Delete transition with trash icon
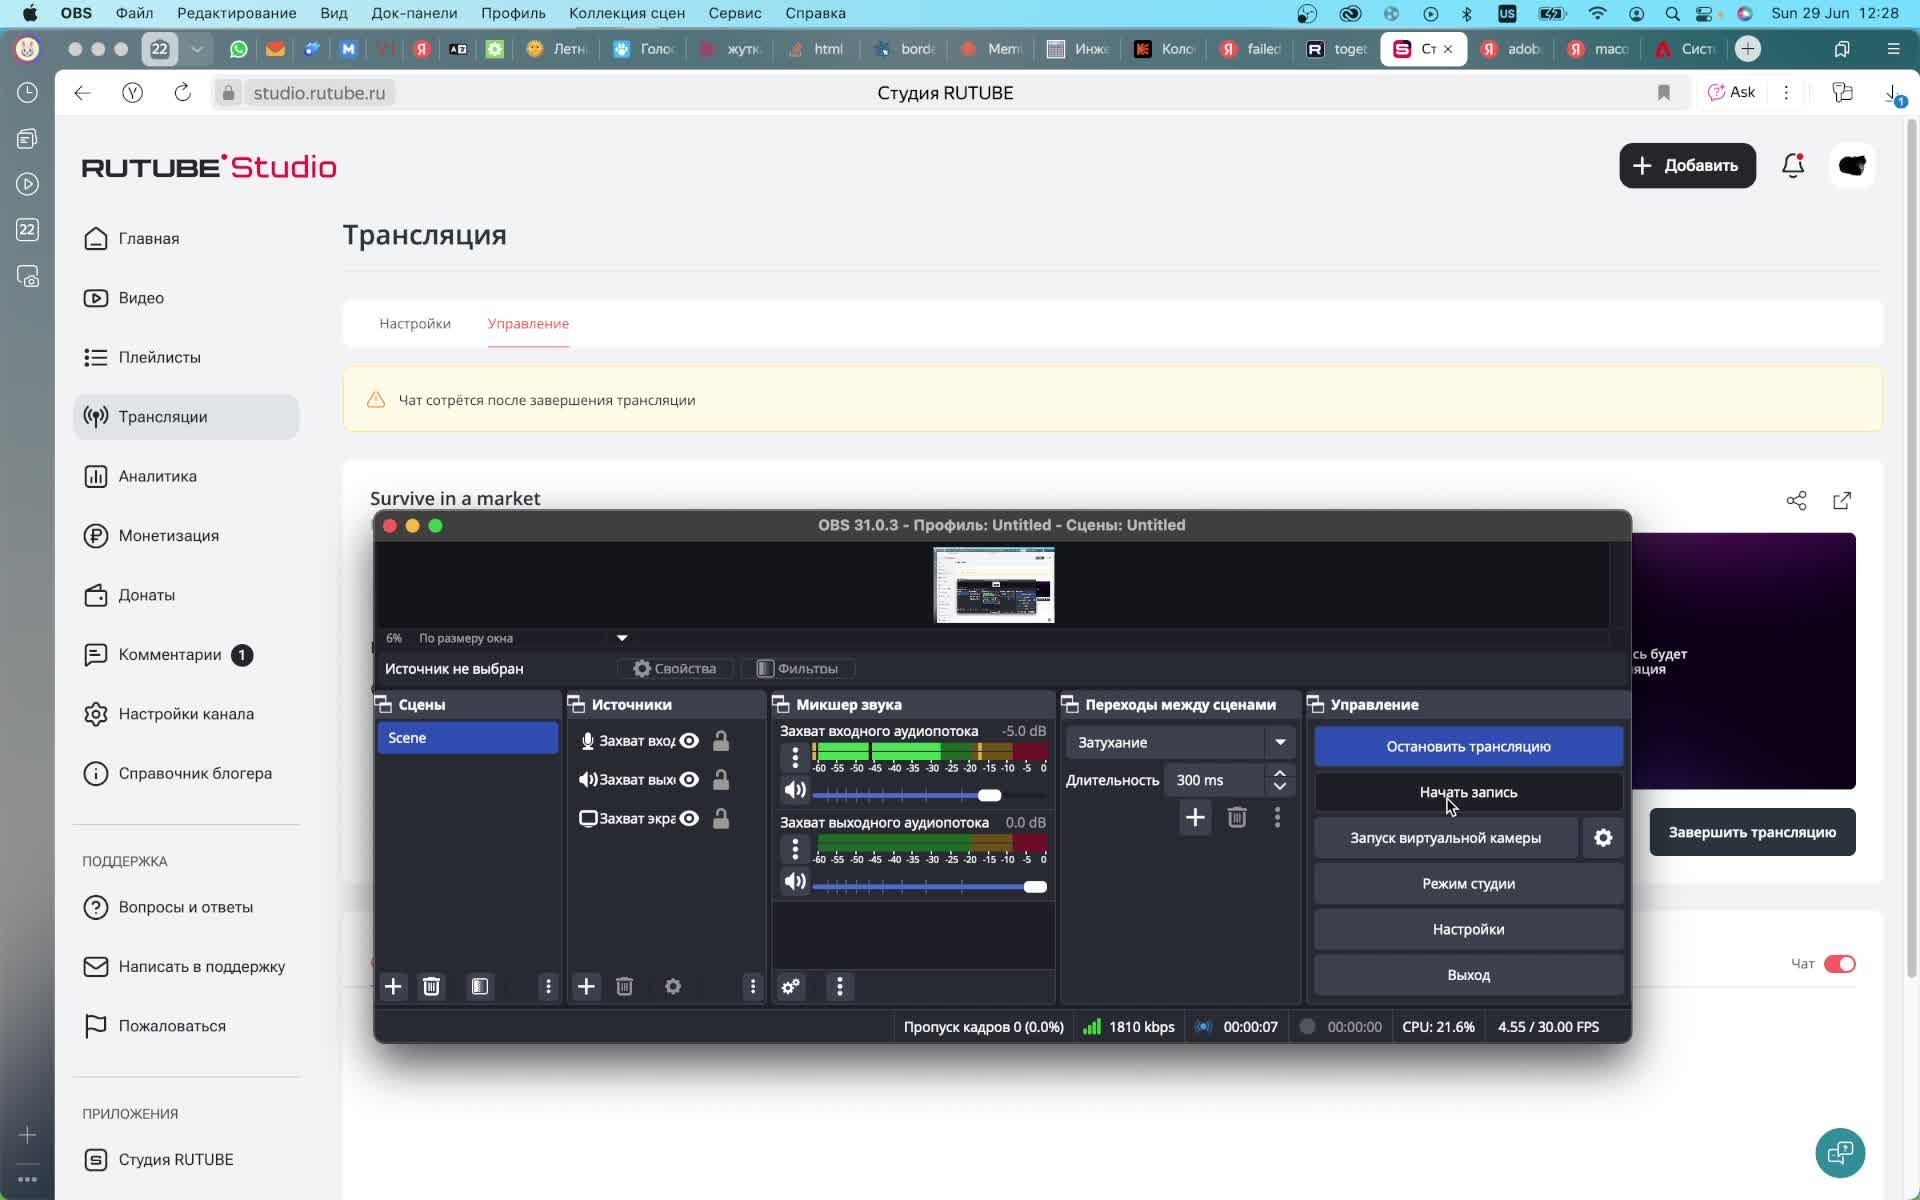The image size is (1920, 1200). (1237, 817)
